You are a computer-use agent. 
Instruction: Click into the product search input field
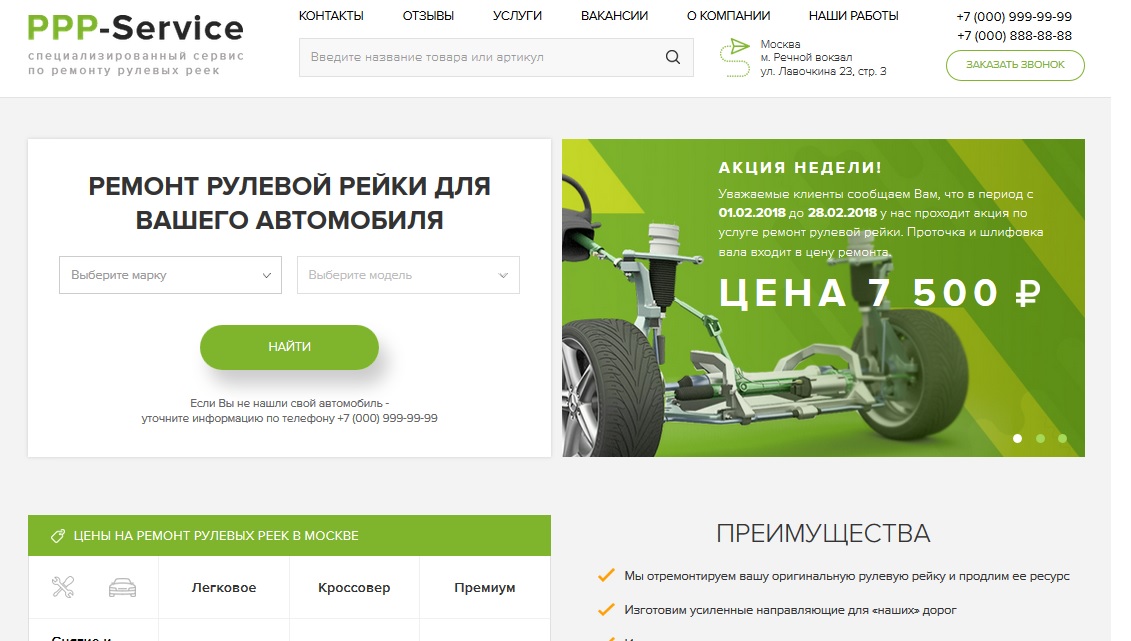coord(483,57)
